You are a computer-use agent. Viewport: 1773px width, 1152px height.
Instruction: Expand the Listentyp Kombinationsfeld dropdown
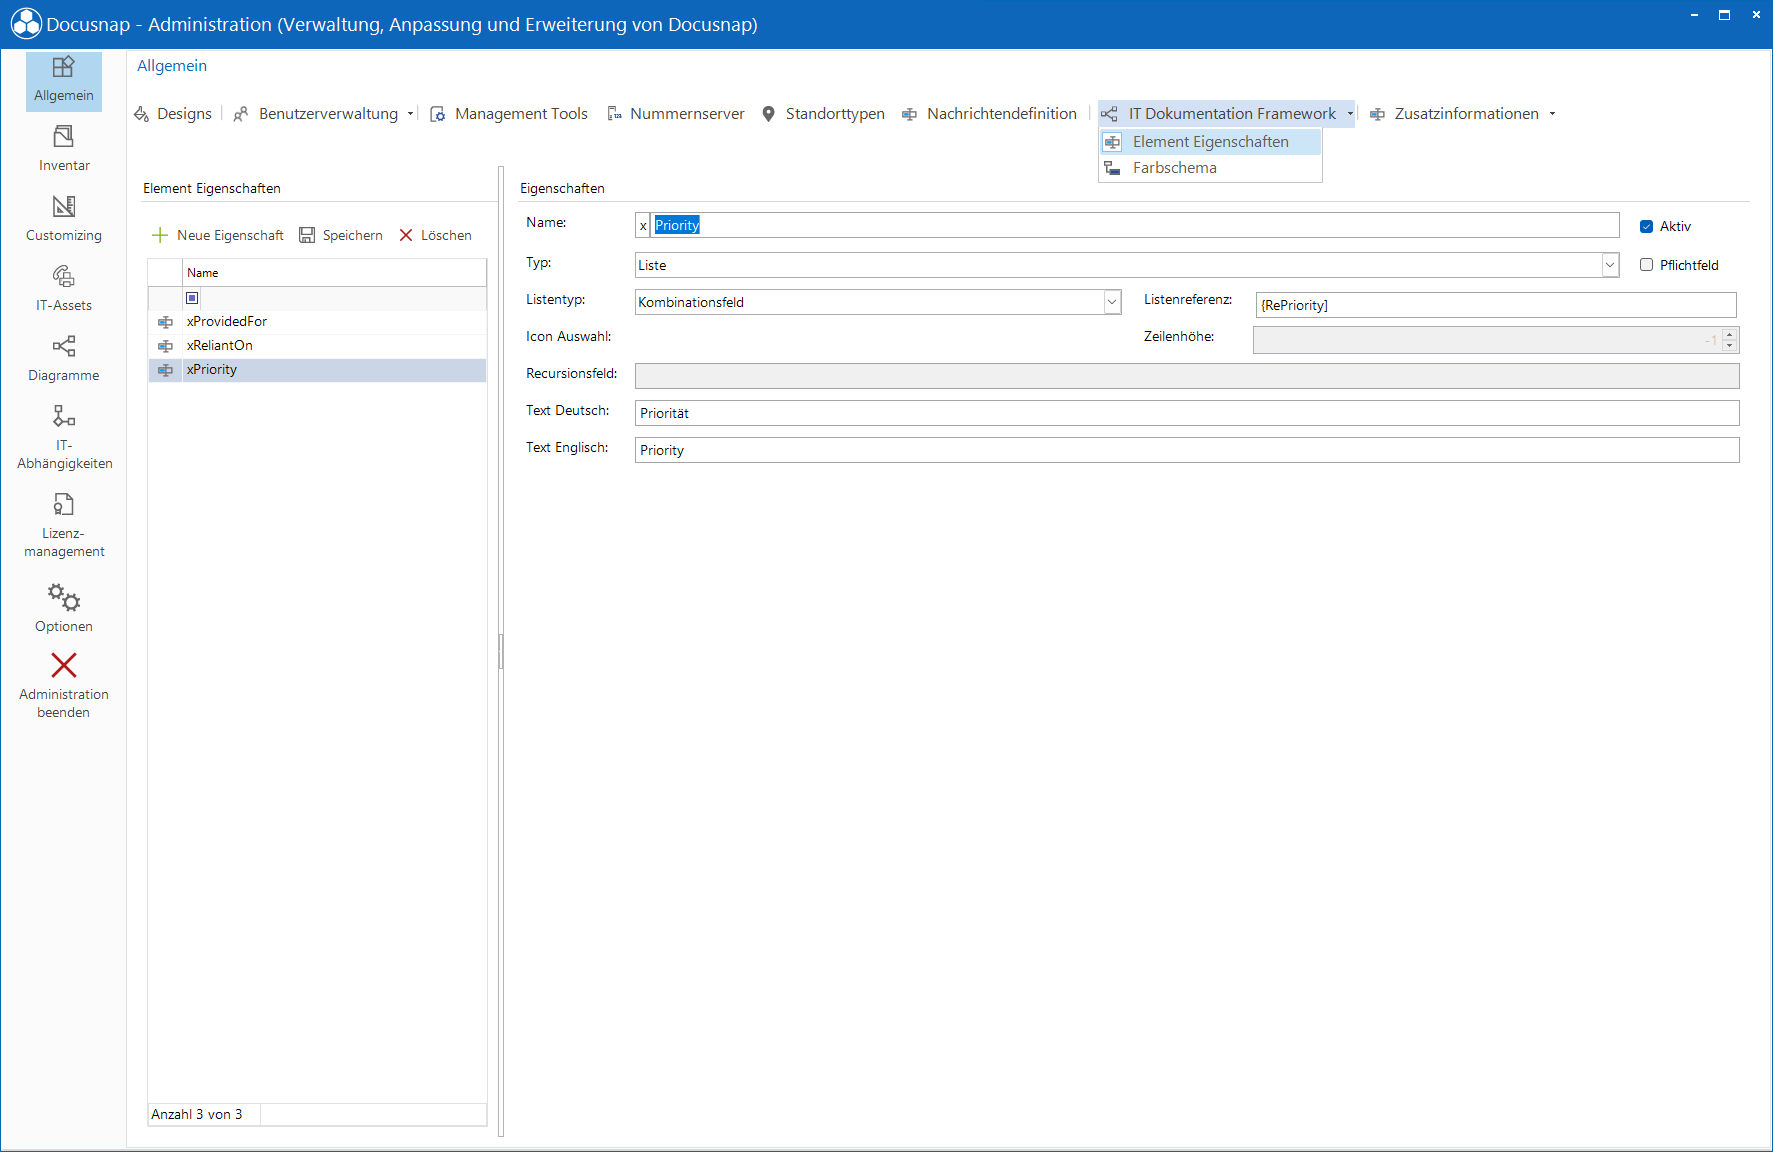click(1112, 302)
